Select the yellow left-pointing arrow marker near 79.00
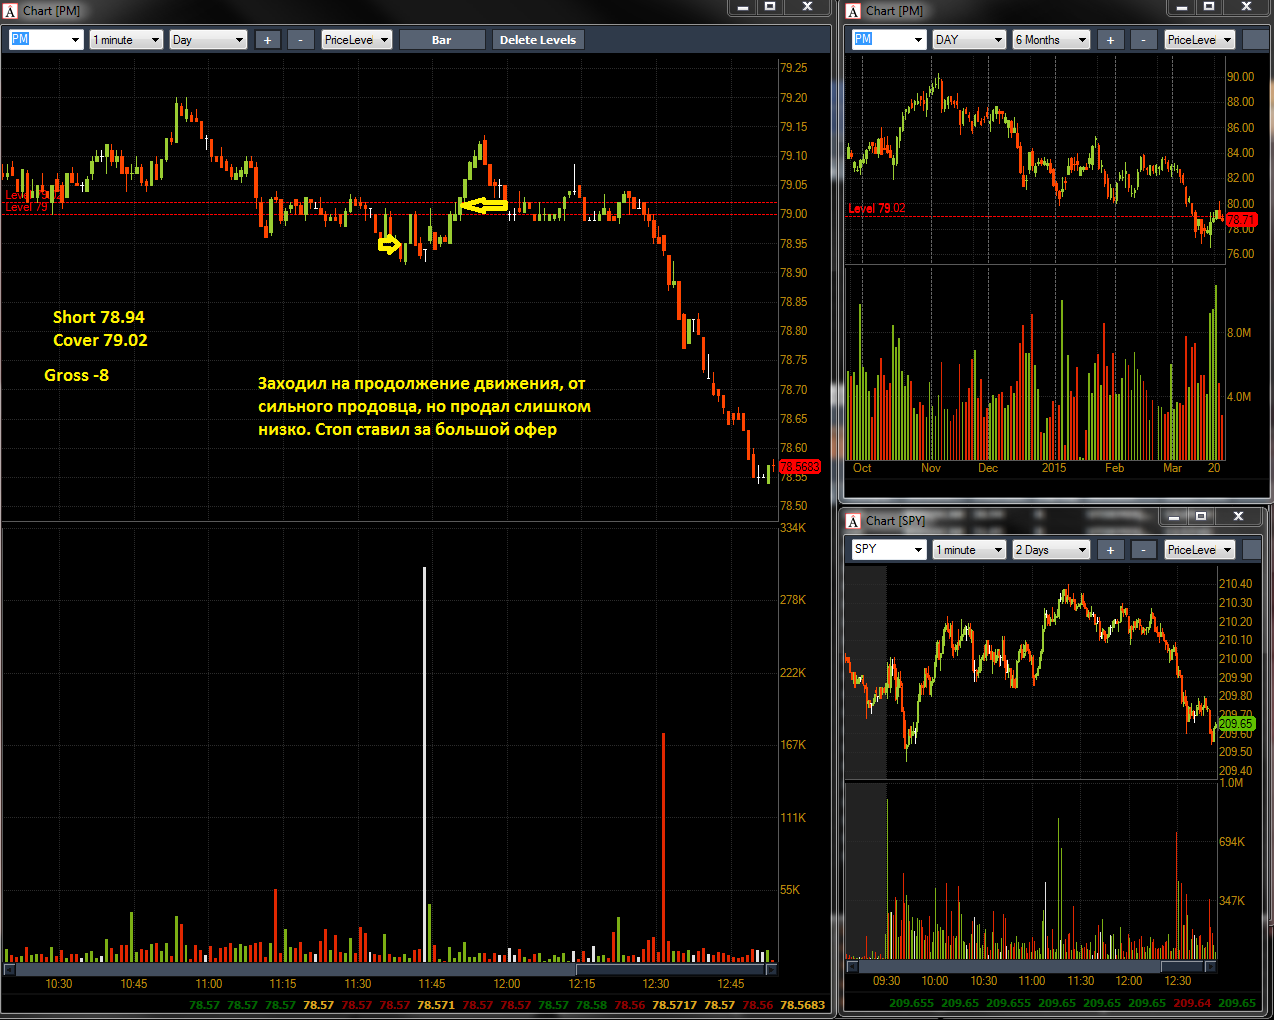 [x=484, y=206]
